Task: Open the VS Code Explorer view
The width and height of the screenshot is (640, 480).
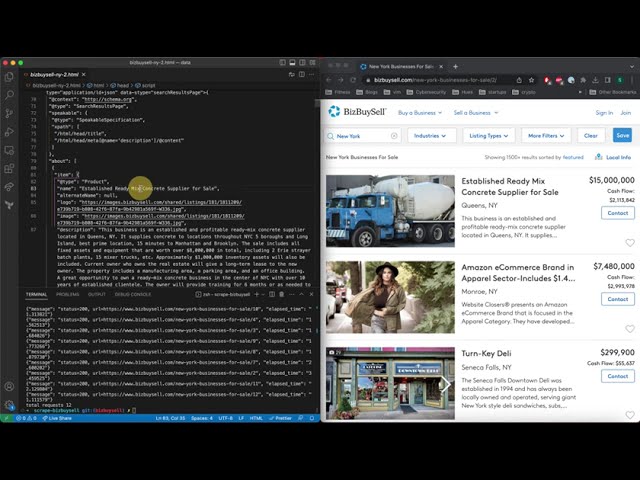Action: tap(9, 77)
